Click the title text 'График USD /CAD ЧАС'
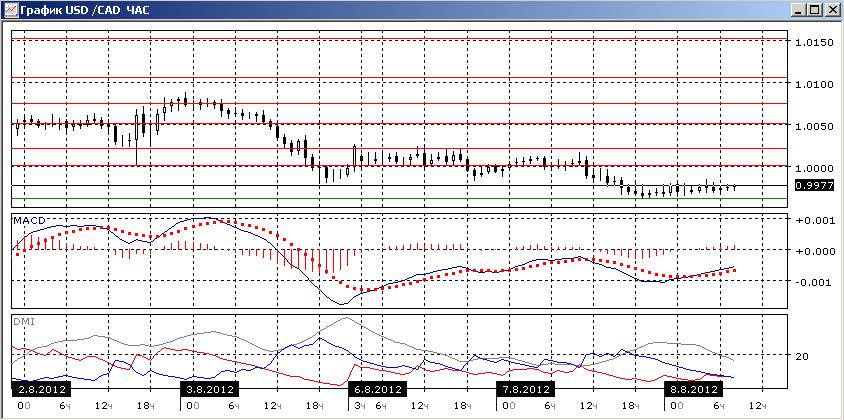The width and height of the screenshot is (844, 420). coord(85,10)
